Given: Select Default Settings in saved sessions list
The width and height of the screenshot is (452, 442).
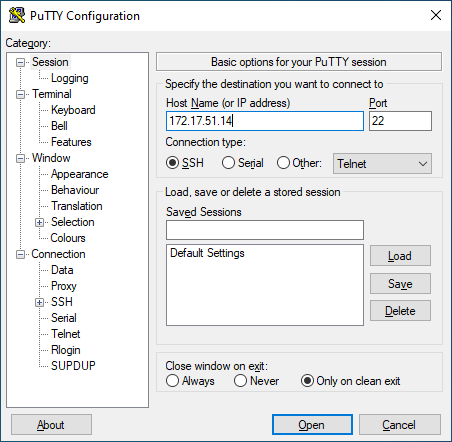Looking at the screenshot, I should pyautogui.click(x=207, y=253).
